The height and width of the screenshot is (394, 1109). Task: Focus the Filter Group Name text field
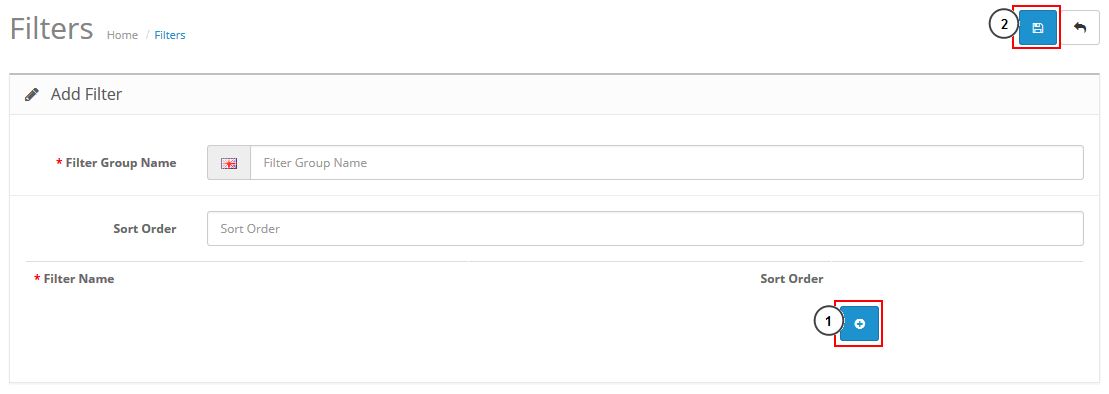pos(666,163)
